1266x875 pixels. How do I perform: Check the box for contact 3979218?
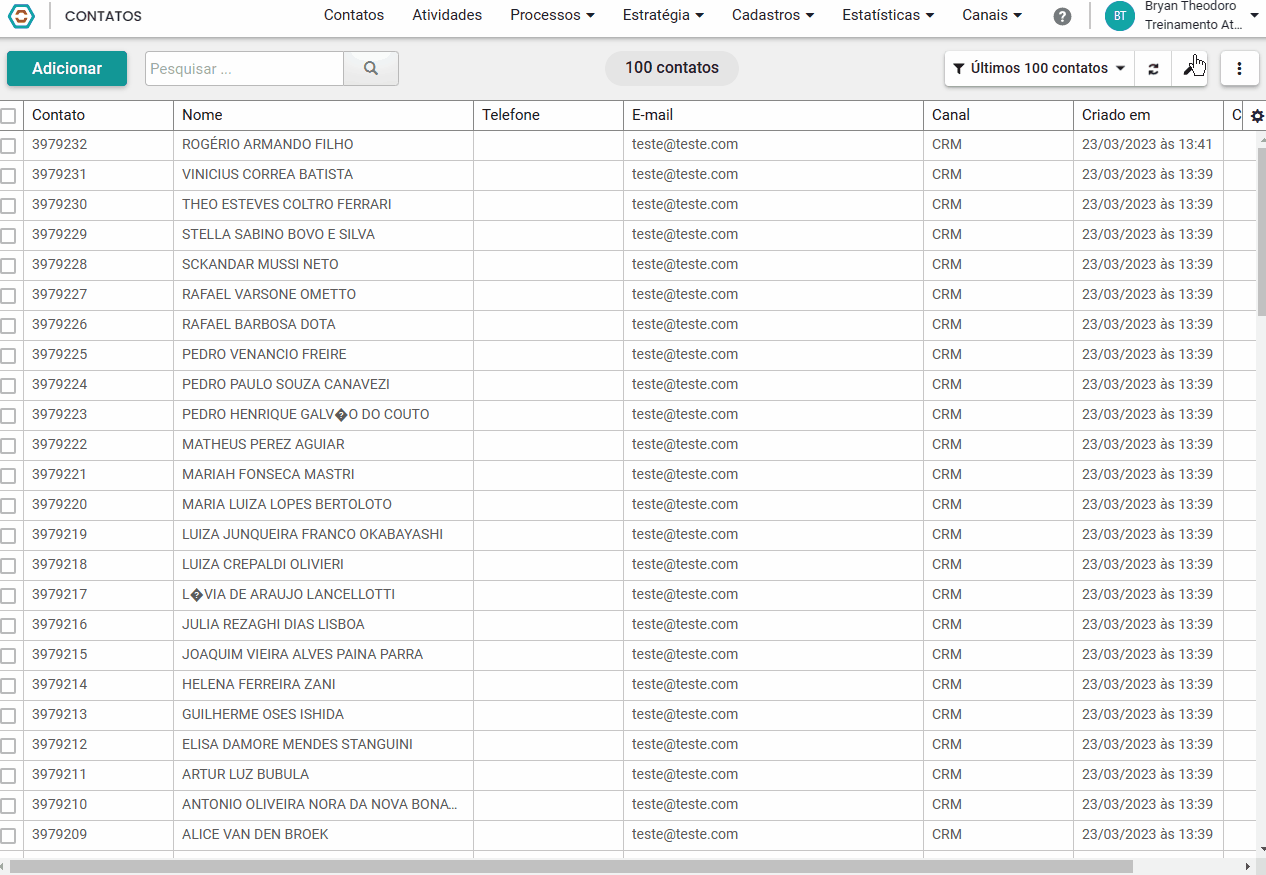pos(8,566)
